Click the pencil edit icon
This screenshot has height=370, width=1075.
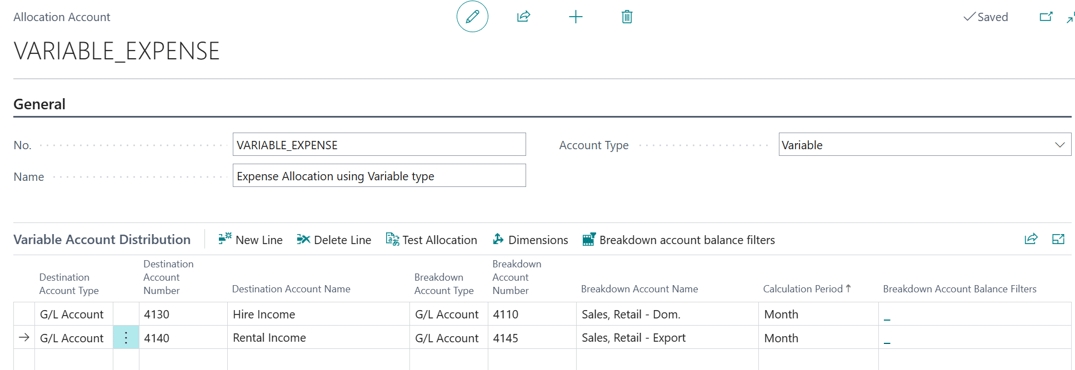(x=472, y=17)
